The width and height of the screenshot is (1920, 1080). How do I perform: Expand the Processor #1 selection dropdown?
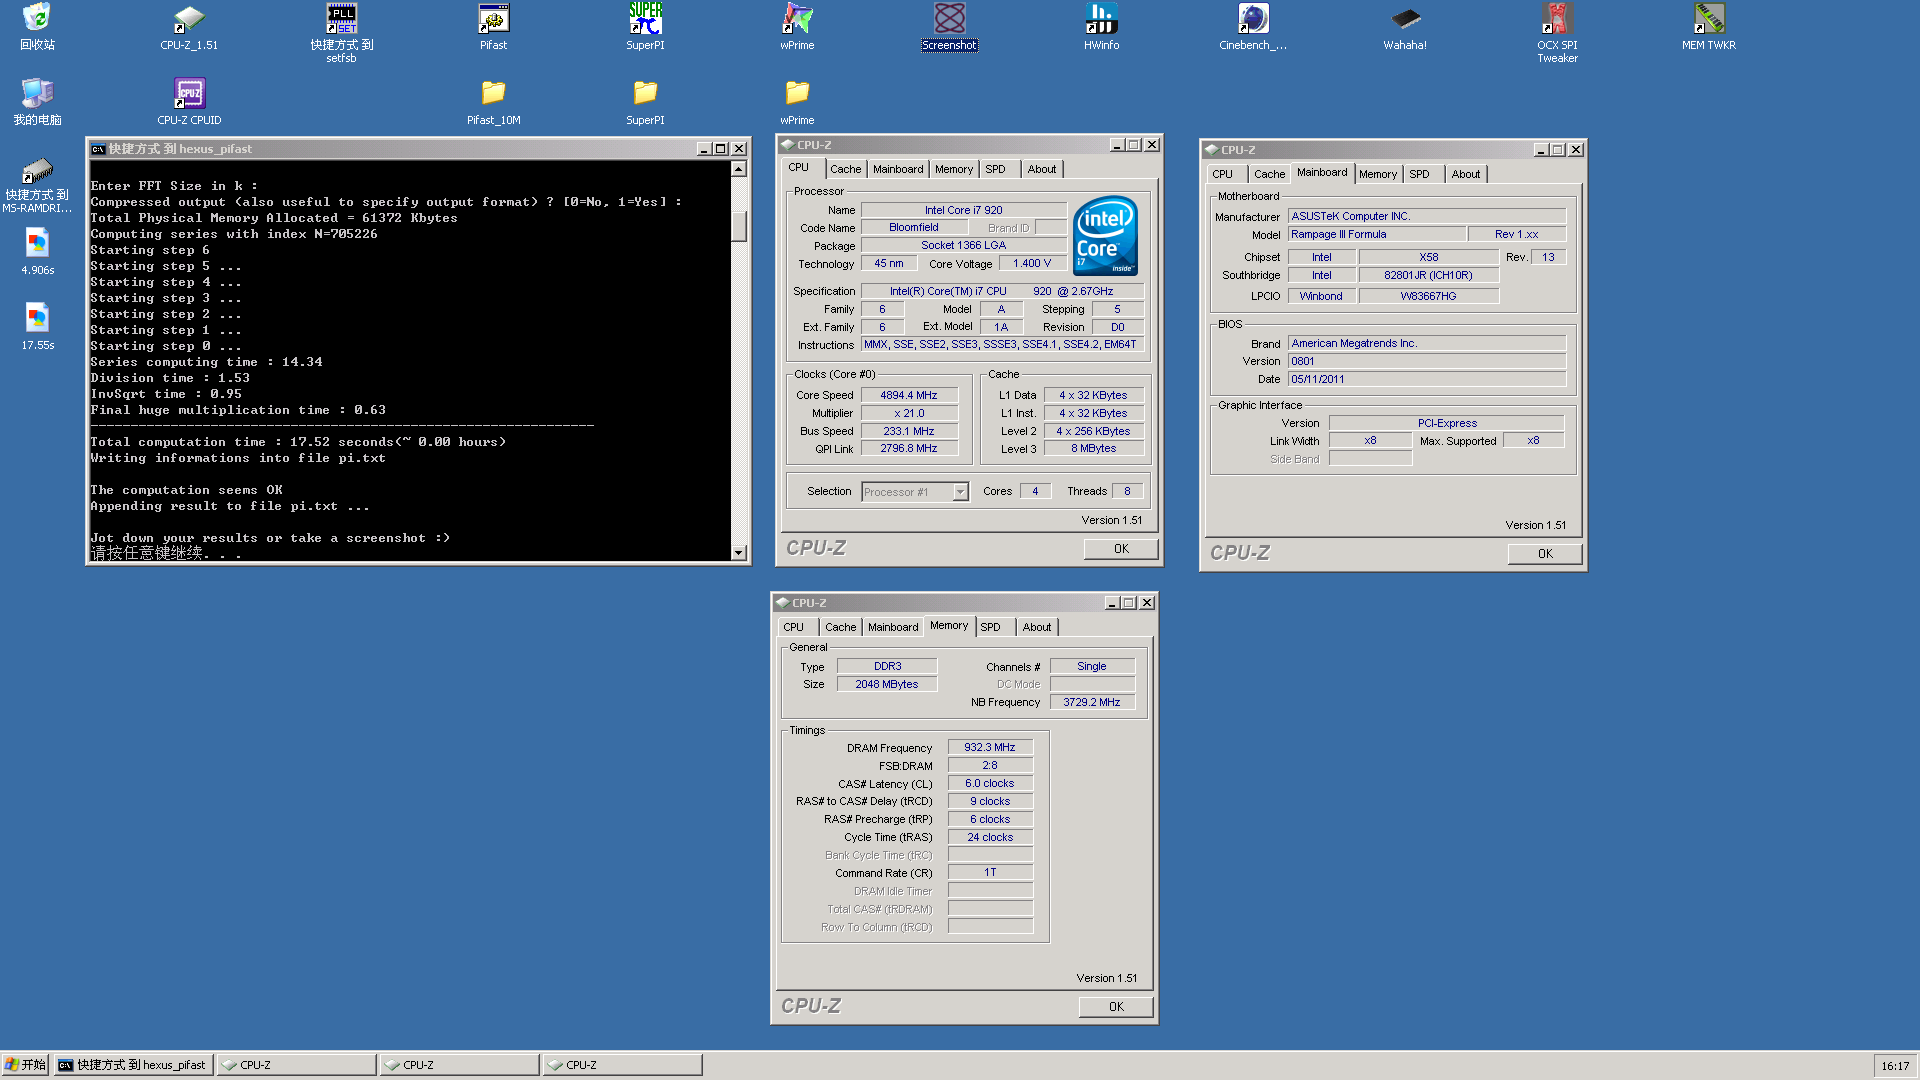[x=960, y=492]
